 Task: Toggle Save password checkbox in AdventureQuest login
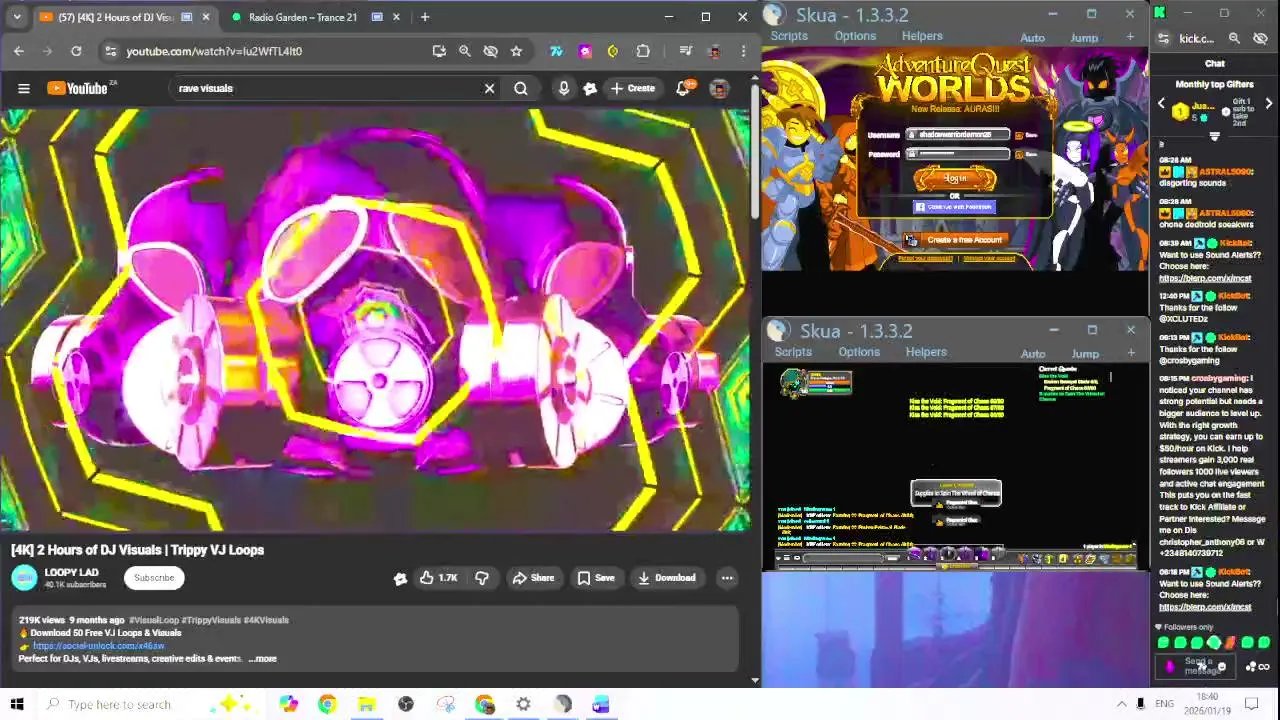(x=1019, y=155)
